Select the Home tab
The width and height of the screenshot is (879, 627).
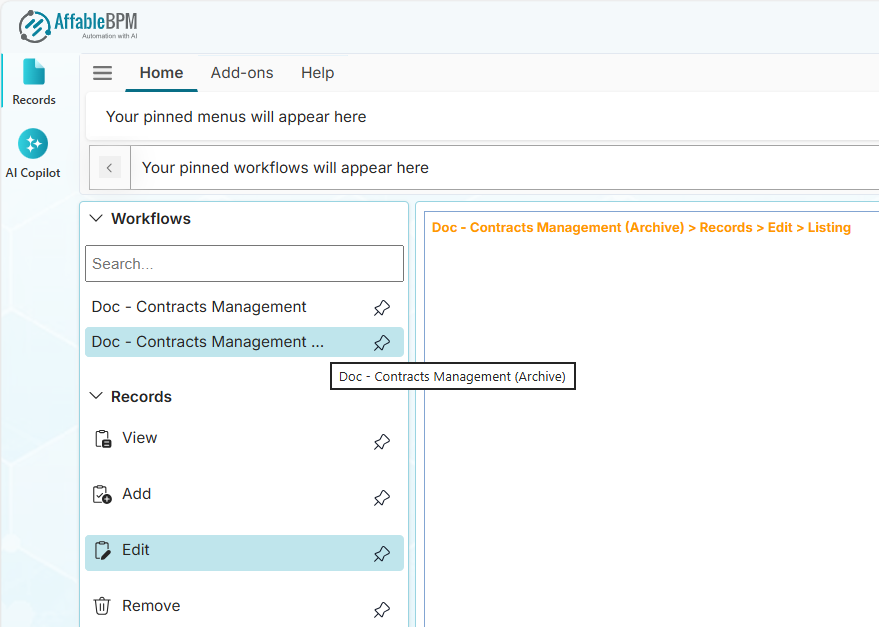(x=161, y=73)
